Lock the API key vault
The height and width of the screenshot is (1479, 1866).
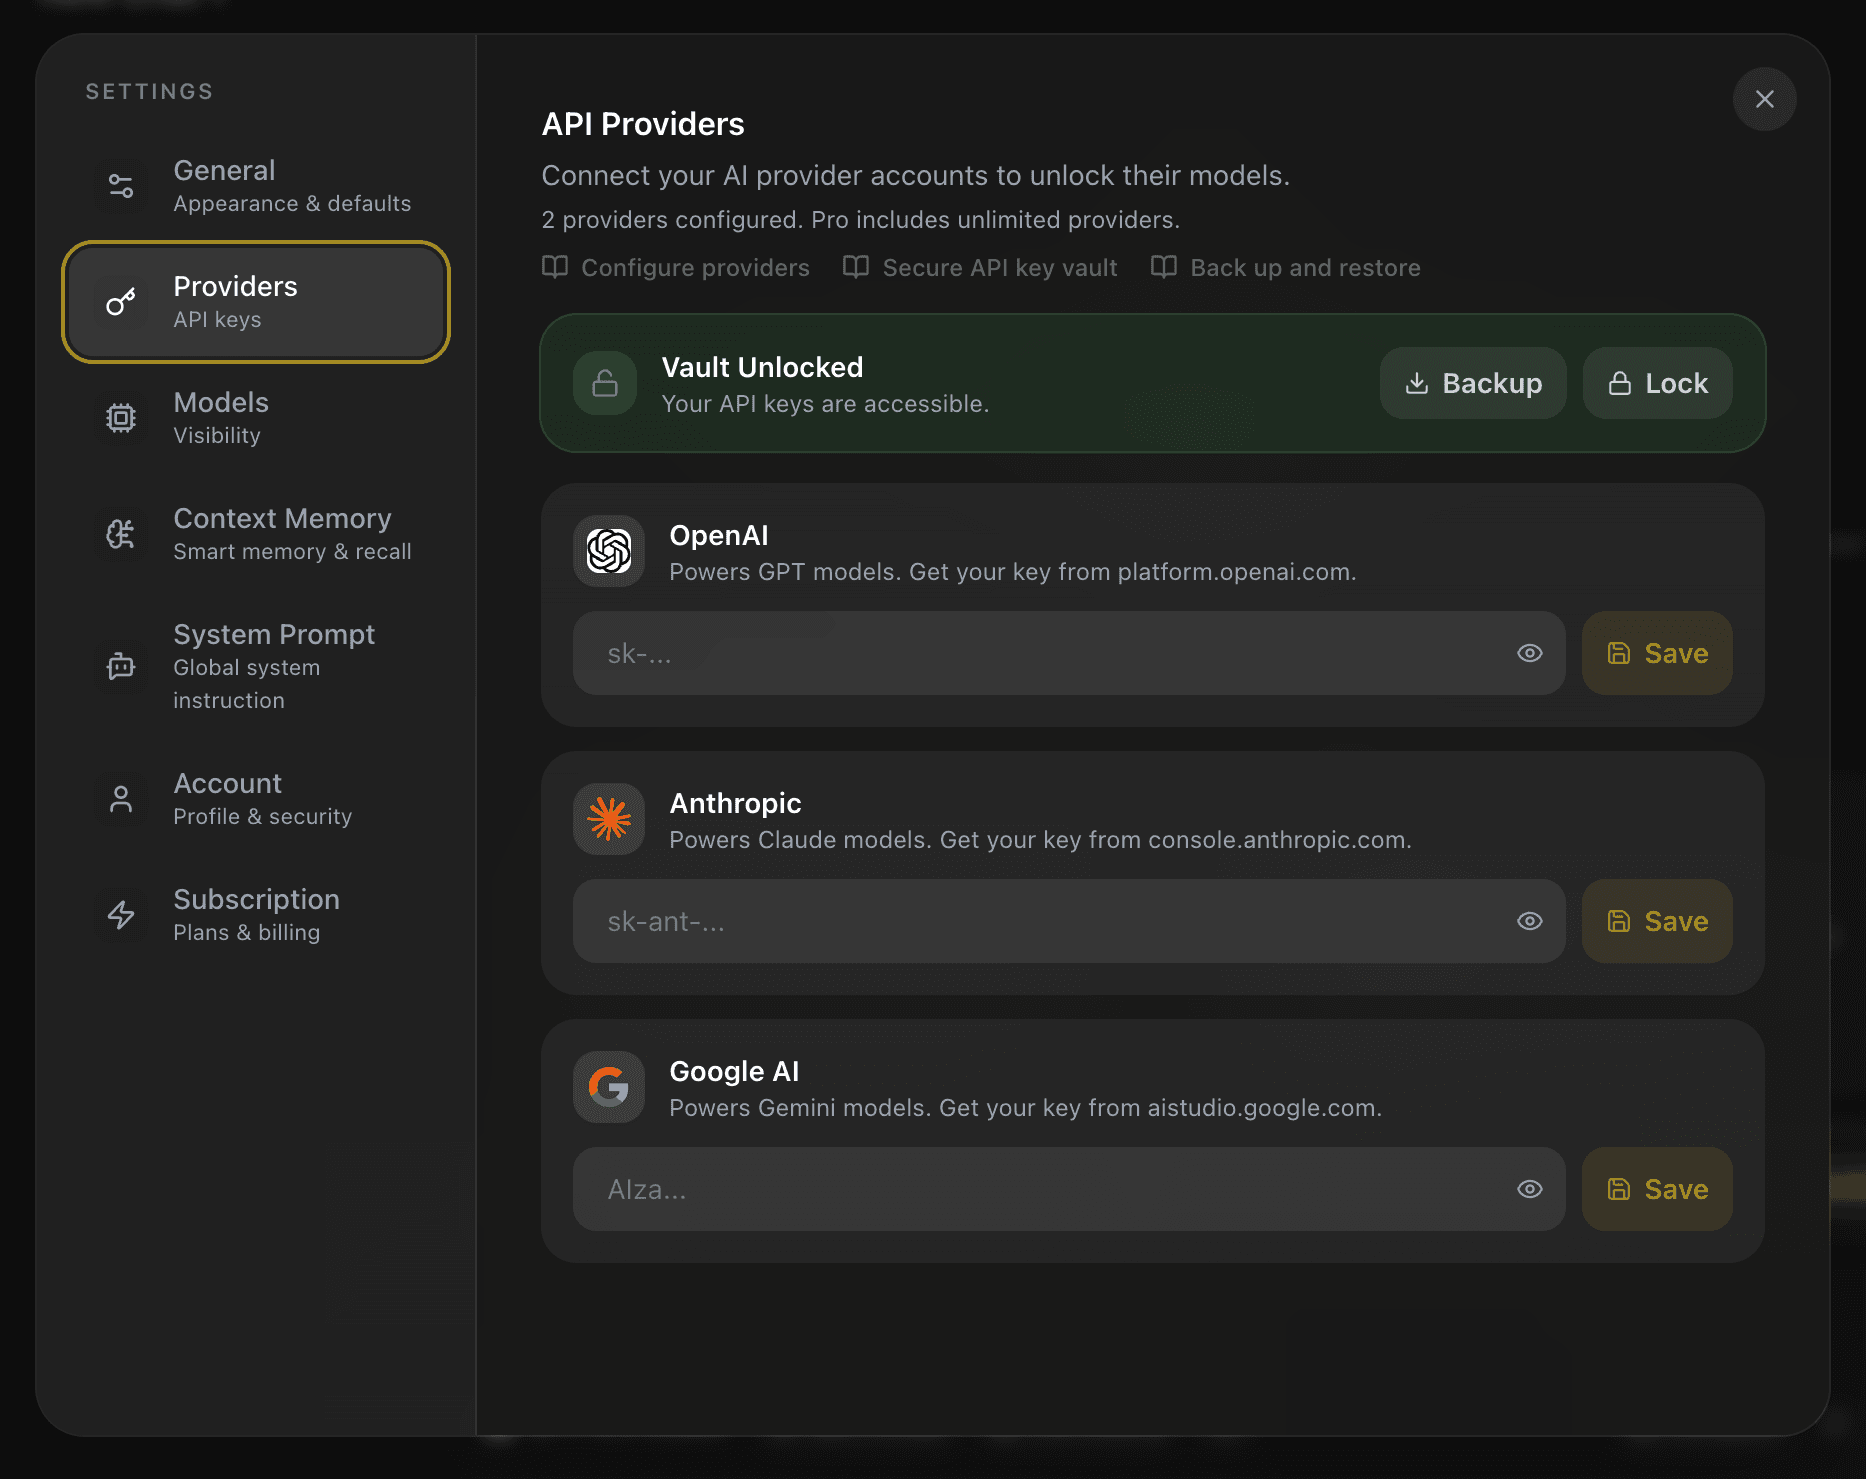(1658, 383)
